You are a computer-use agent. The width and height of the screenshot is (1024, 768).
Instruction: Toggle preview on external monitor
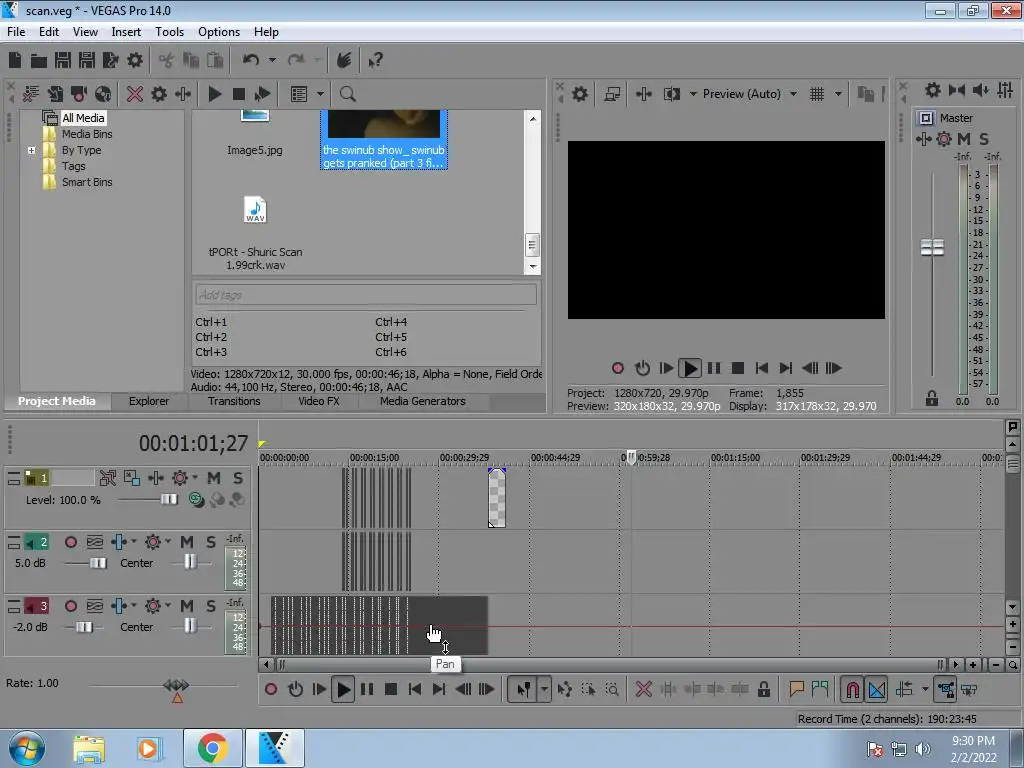point(612,94)
